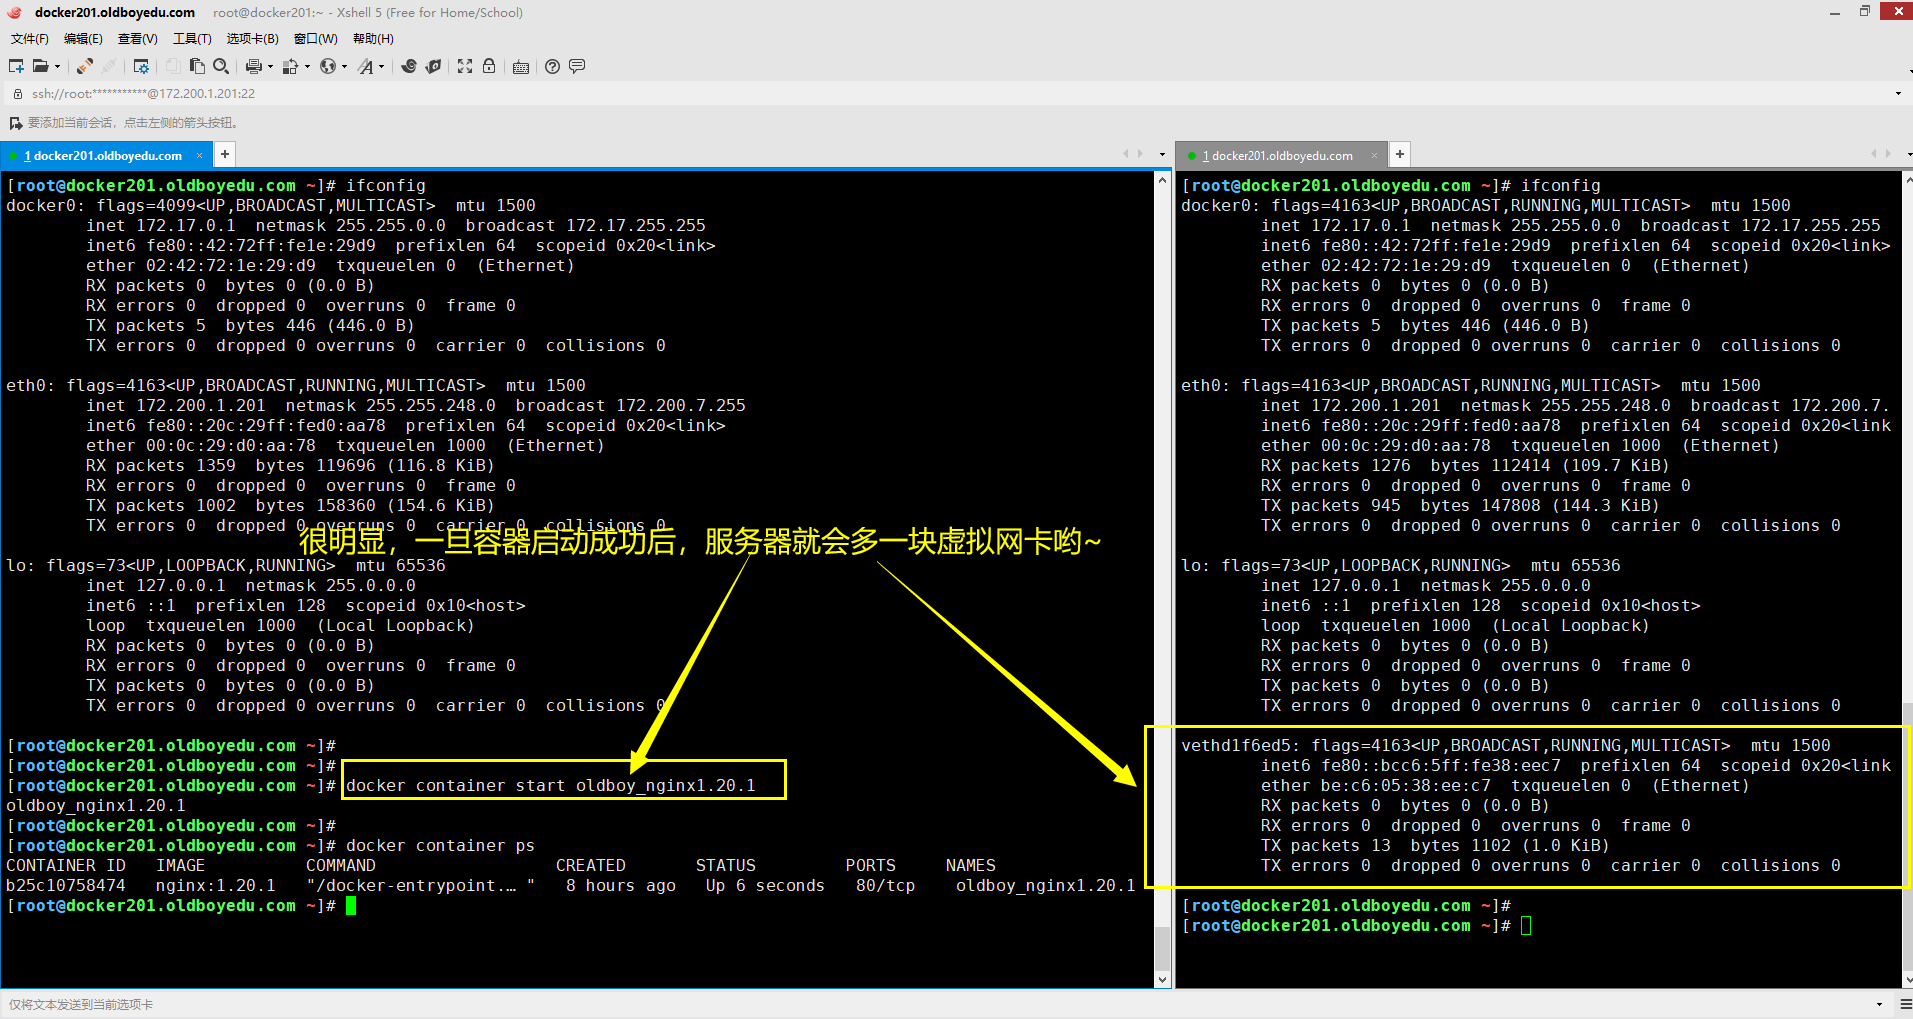Open session Properties gear icon
The width and height of the screenshot is (1913, 1019).
(141, 66)
